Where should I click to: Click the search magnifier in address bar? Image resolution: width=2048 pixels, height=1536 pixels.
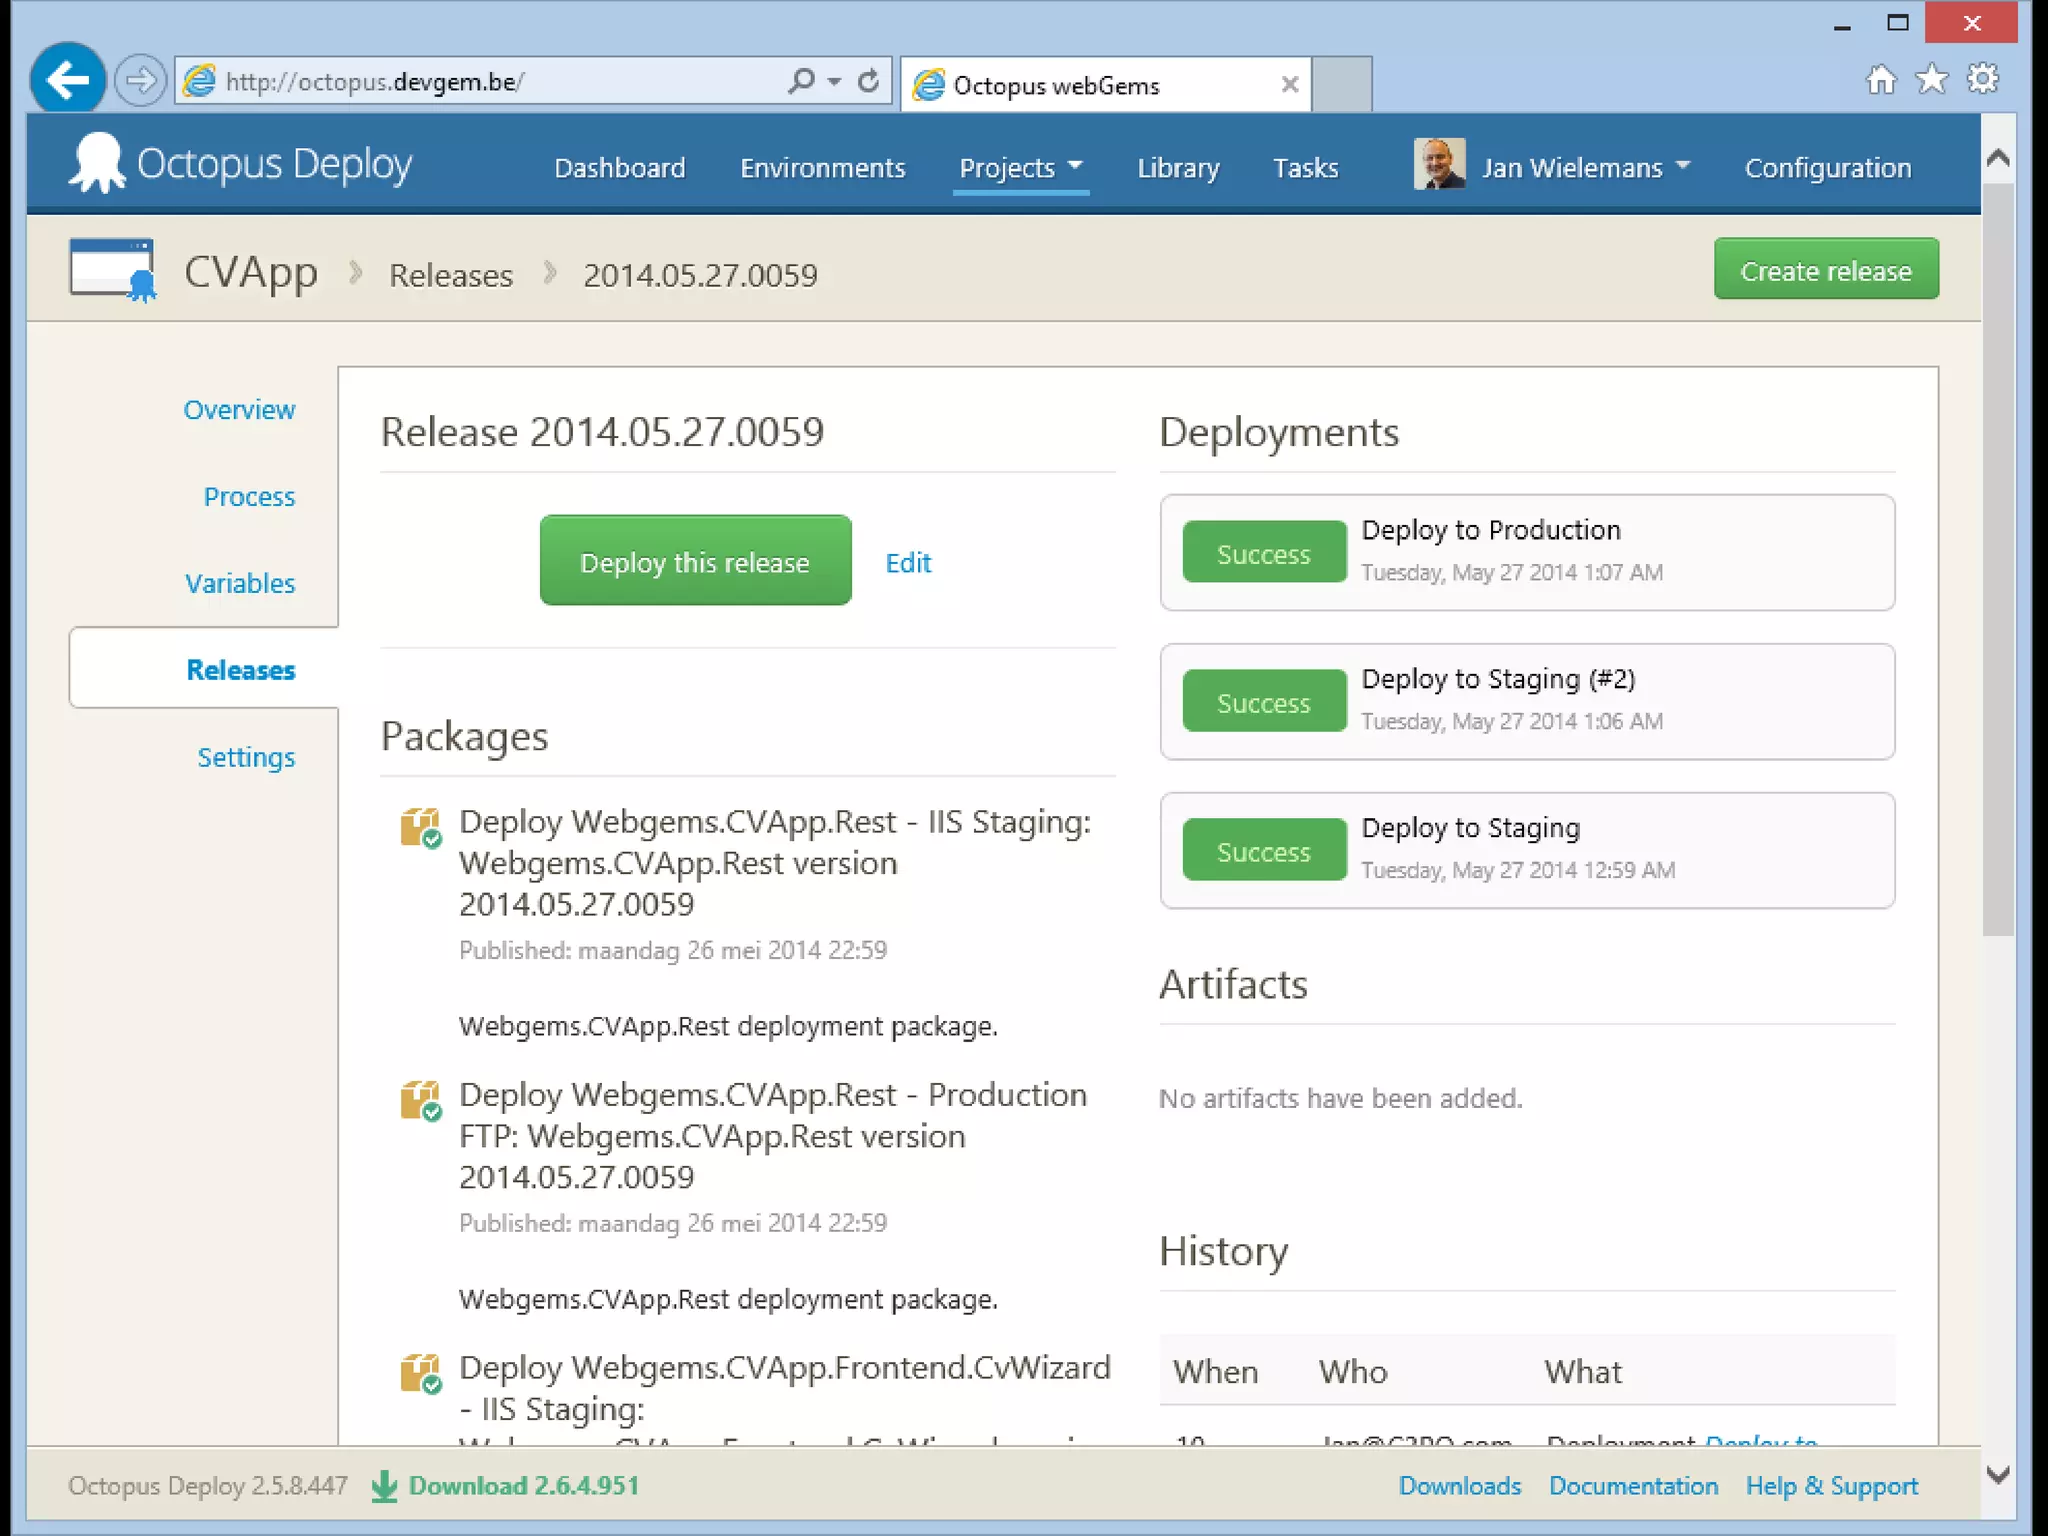(801, 80)
